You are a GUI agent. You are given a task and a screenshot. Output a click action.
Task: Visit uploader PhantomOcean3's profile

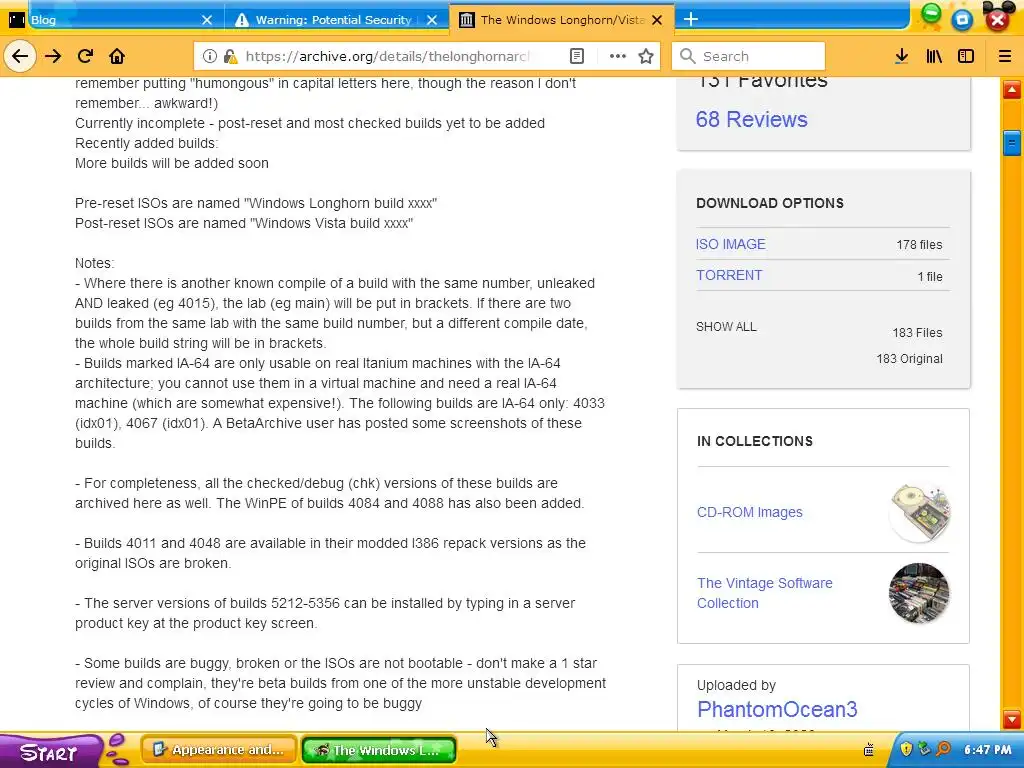[x=776, y=709]
